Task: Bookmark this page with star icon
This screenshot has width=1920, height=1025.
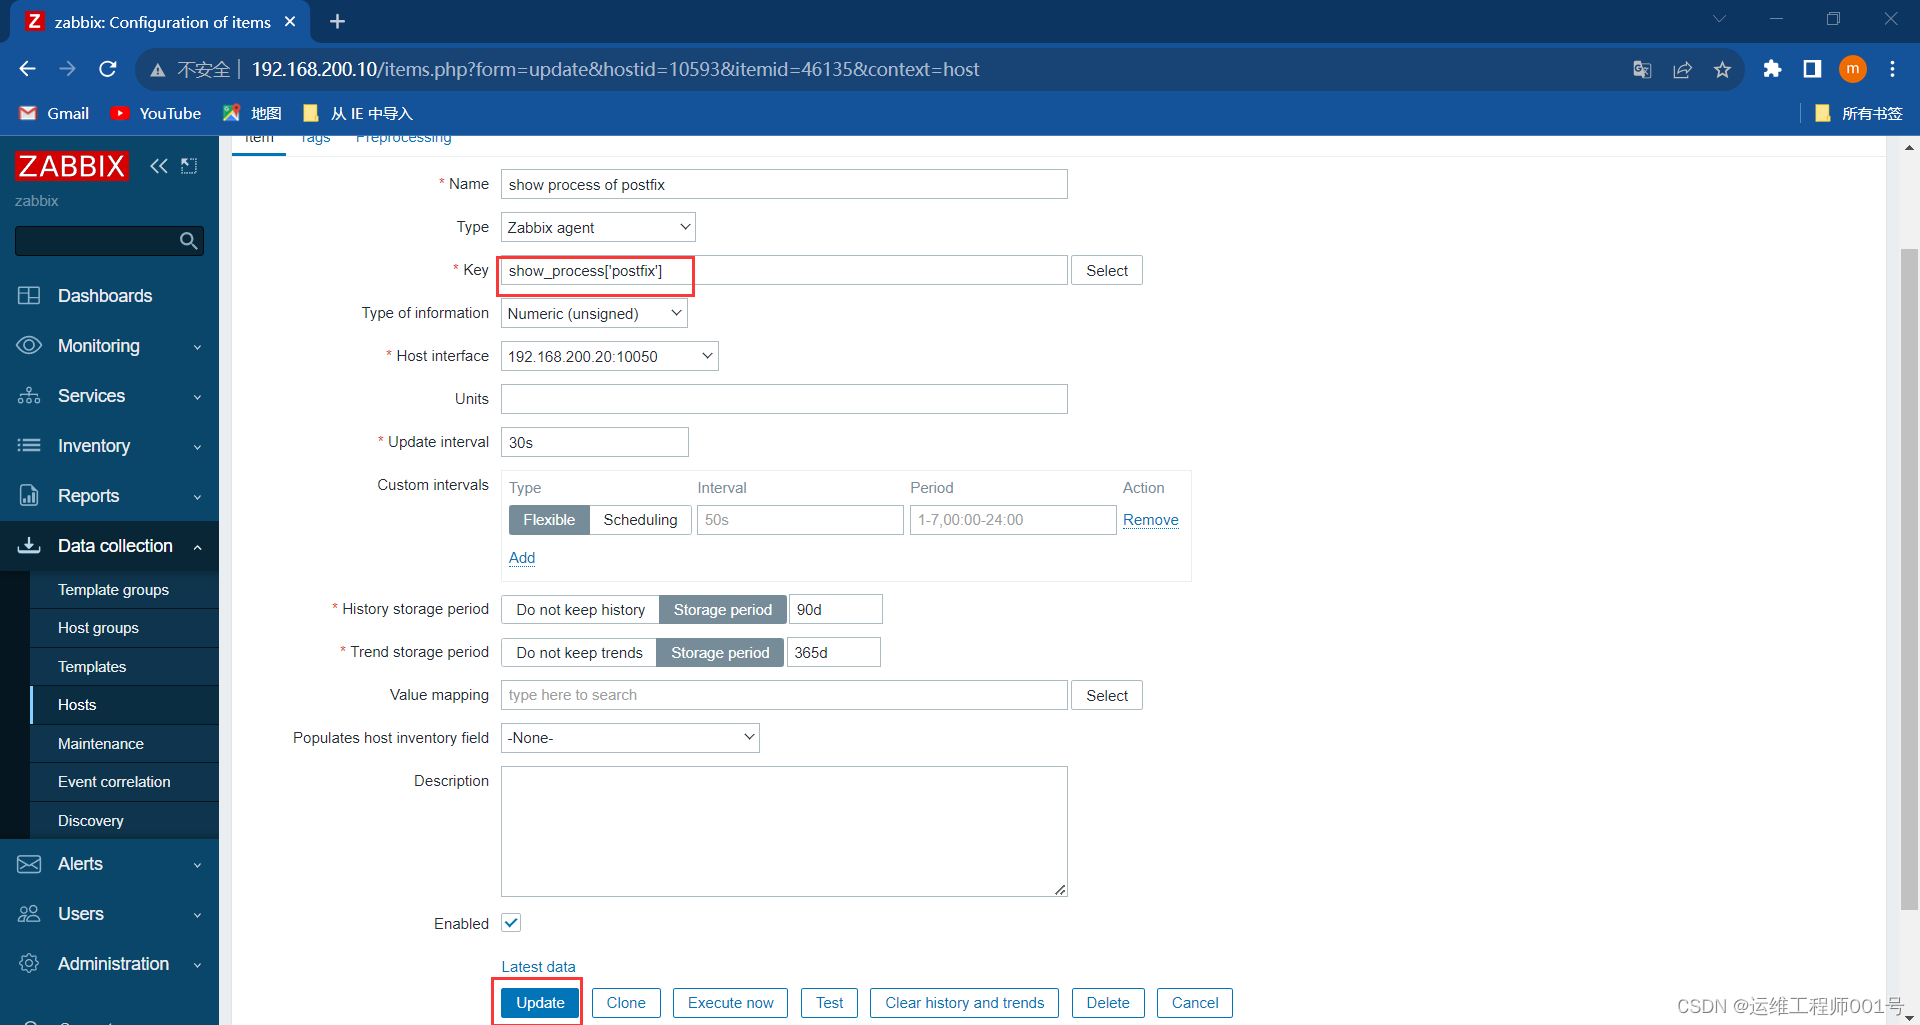Action: (1722, 69)
